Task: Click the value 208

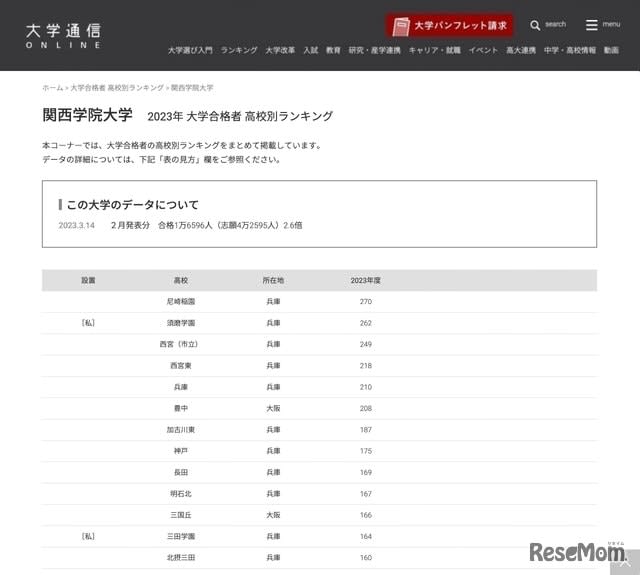Action: (366, 408)
